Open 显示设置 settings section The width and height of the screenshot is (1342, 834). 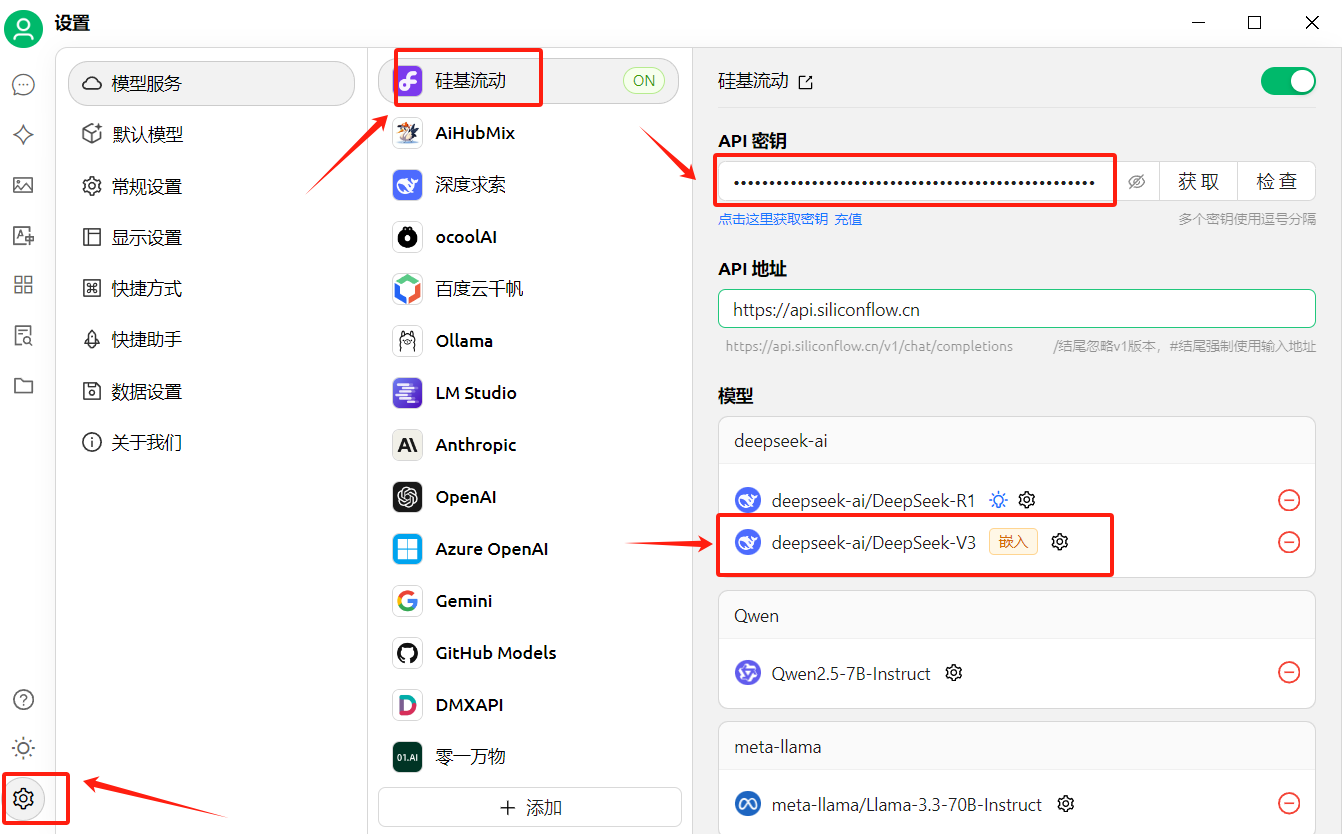(211, 237)
